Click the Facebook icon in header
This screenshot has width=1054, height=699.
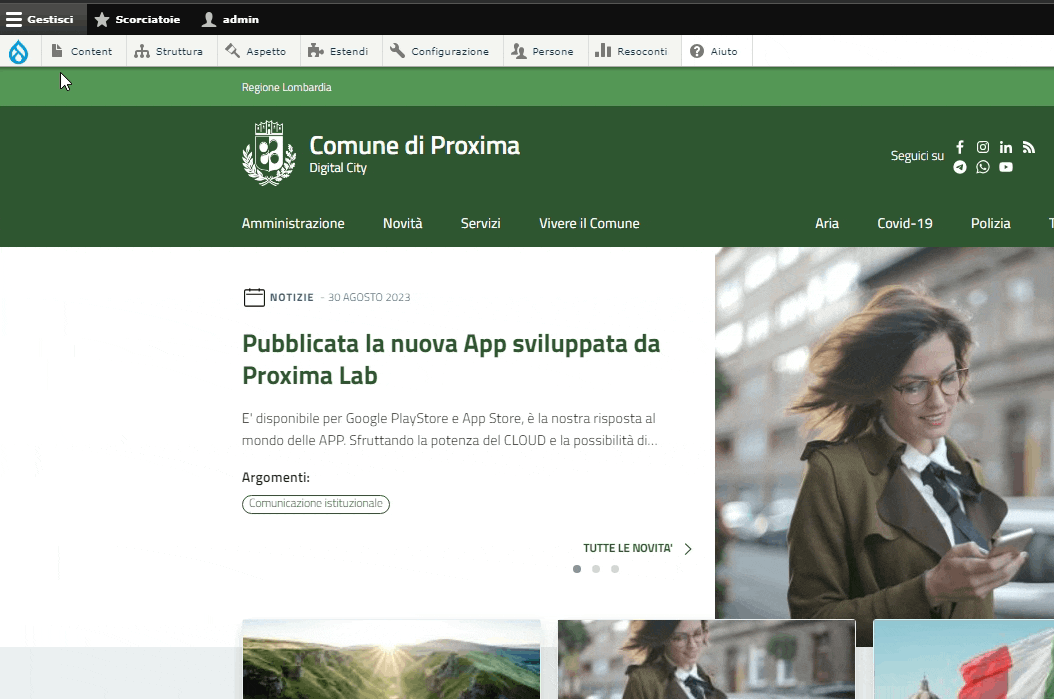(x=960, y=147)
